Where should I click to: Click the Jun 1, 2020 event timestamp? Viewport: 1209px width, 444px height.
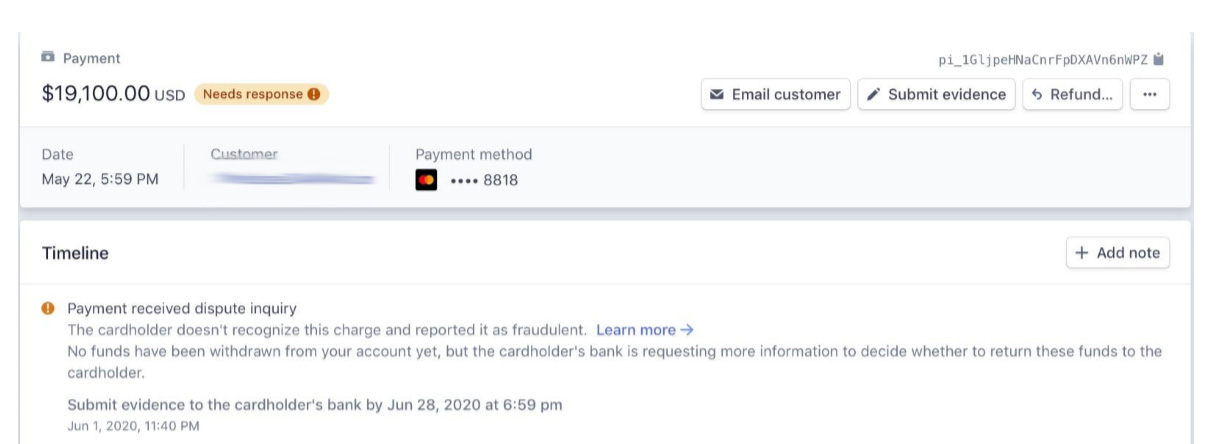(x=133, y=426)
